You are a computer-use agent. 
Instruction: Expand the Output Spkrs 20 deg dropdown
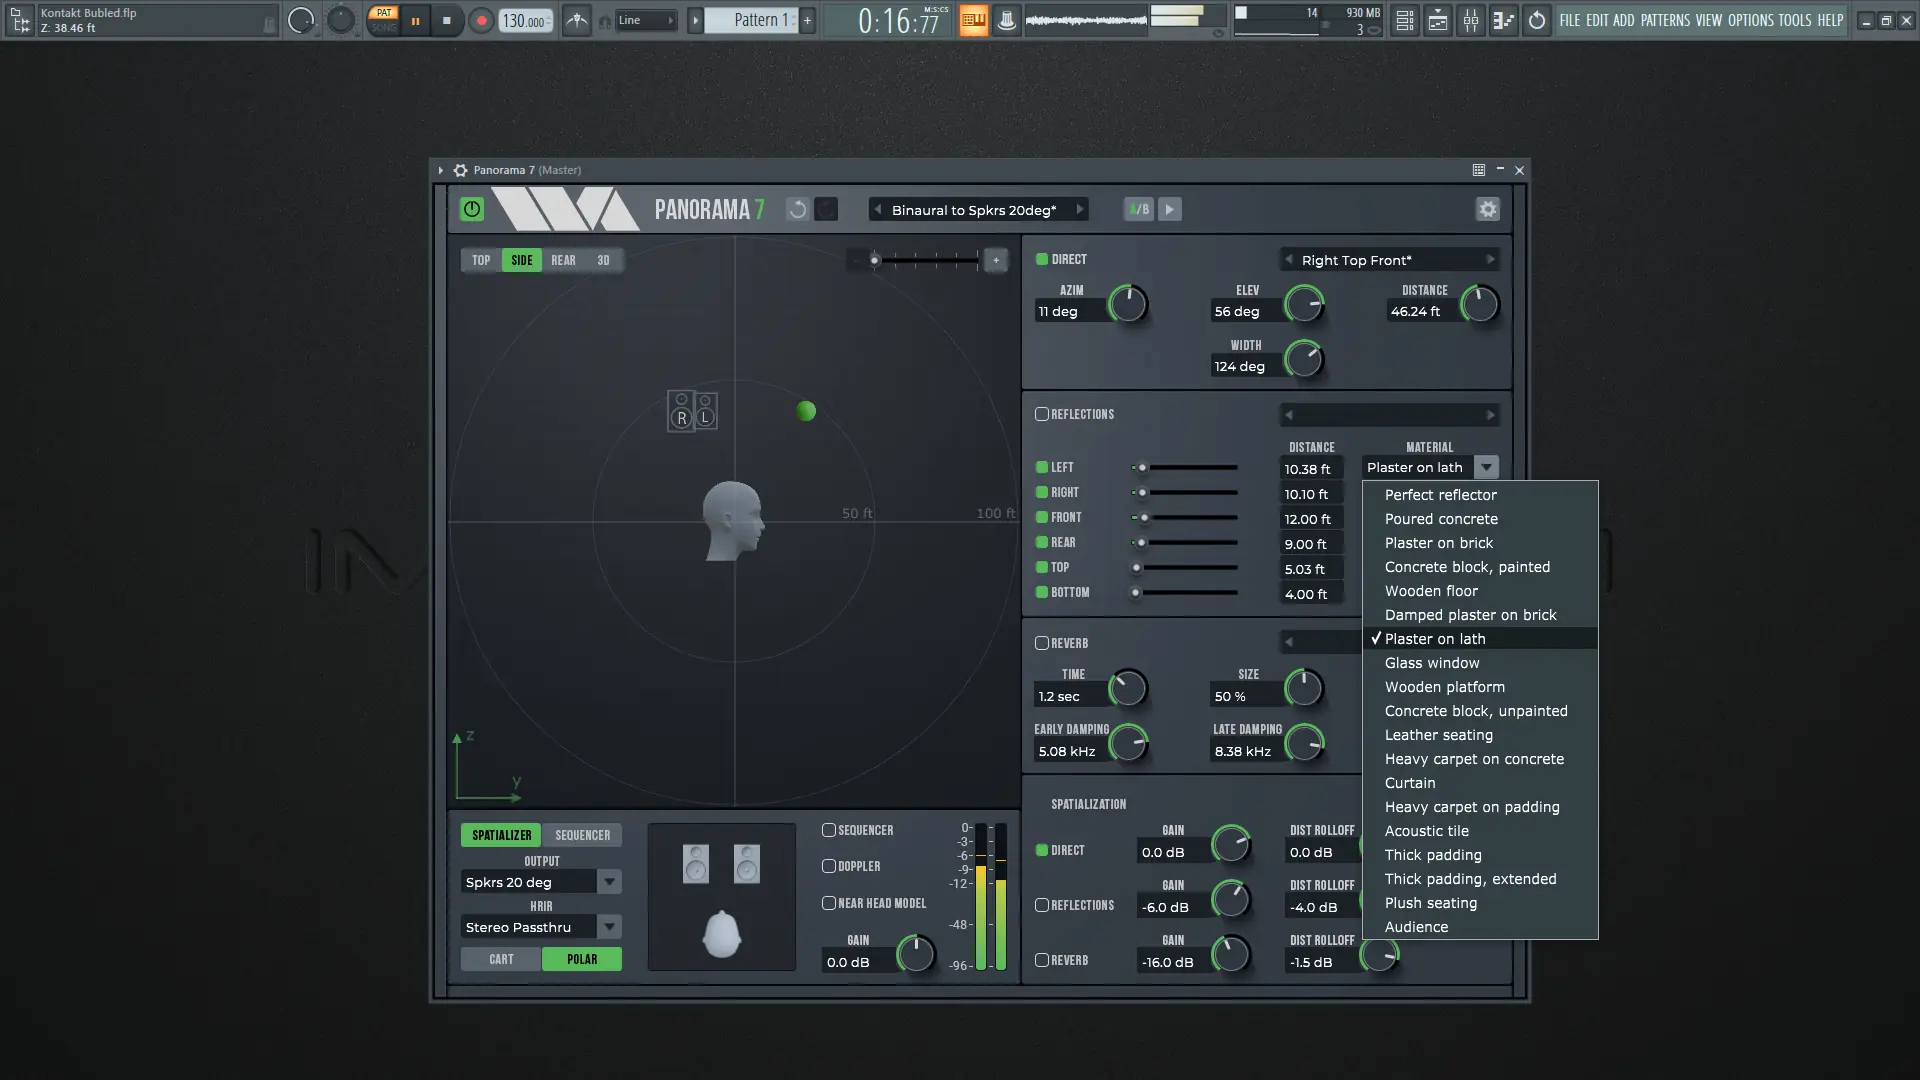click(609, 882)
